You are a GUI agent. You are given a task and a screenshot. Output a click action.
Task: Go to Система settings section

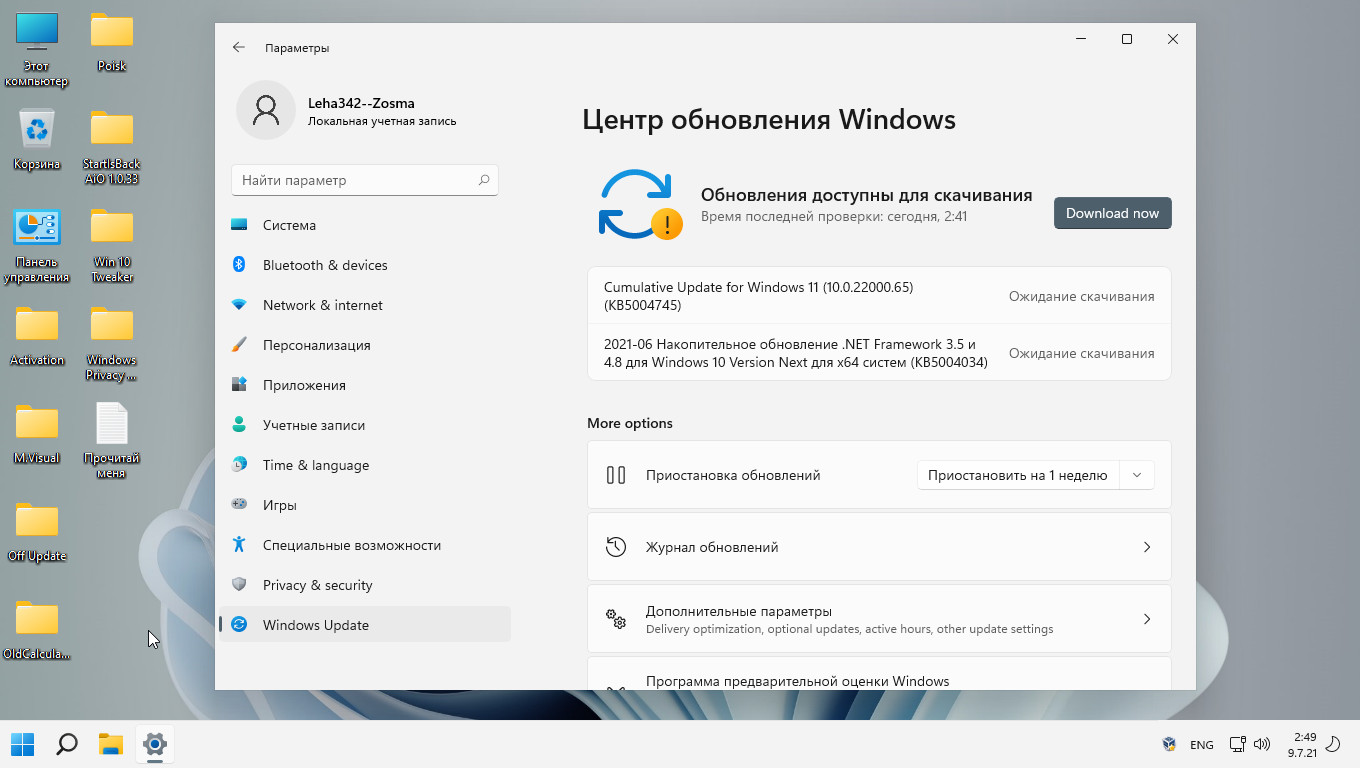tap(364, 225)
